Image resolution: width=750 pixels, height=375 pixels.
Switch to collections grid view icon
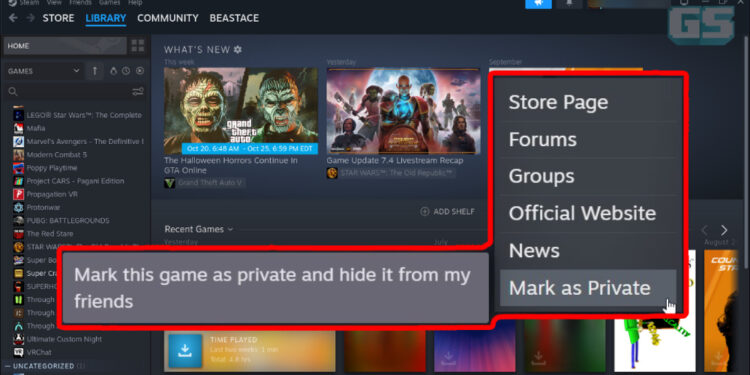[x=138, y=46]
